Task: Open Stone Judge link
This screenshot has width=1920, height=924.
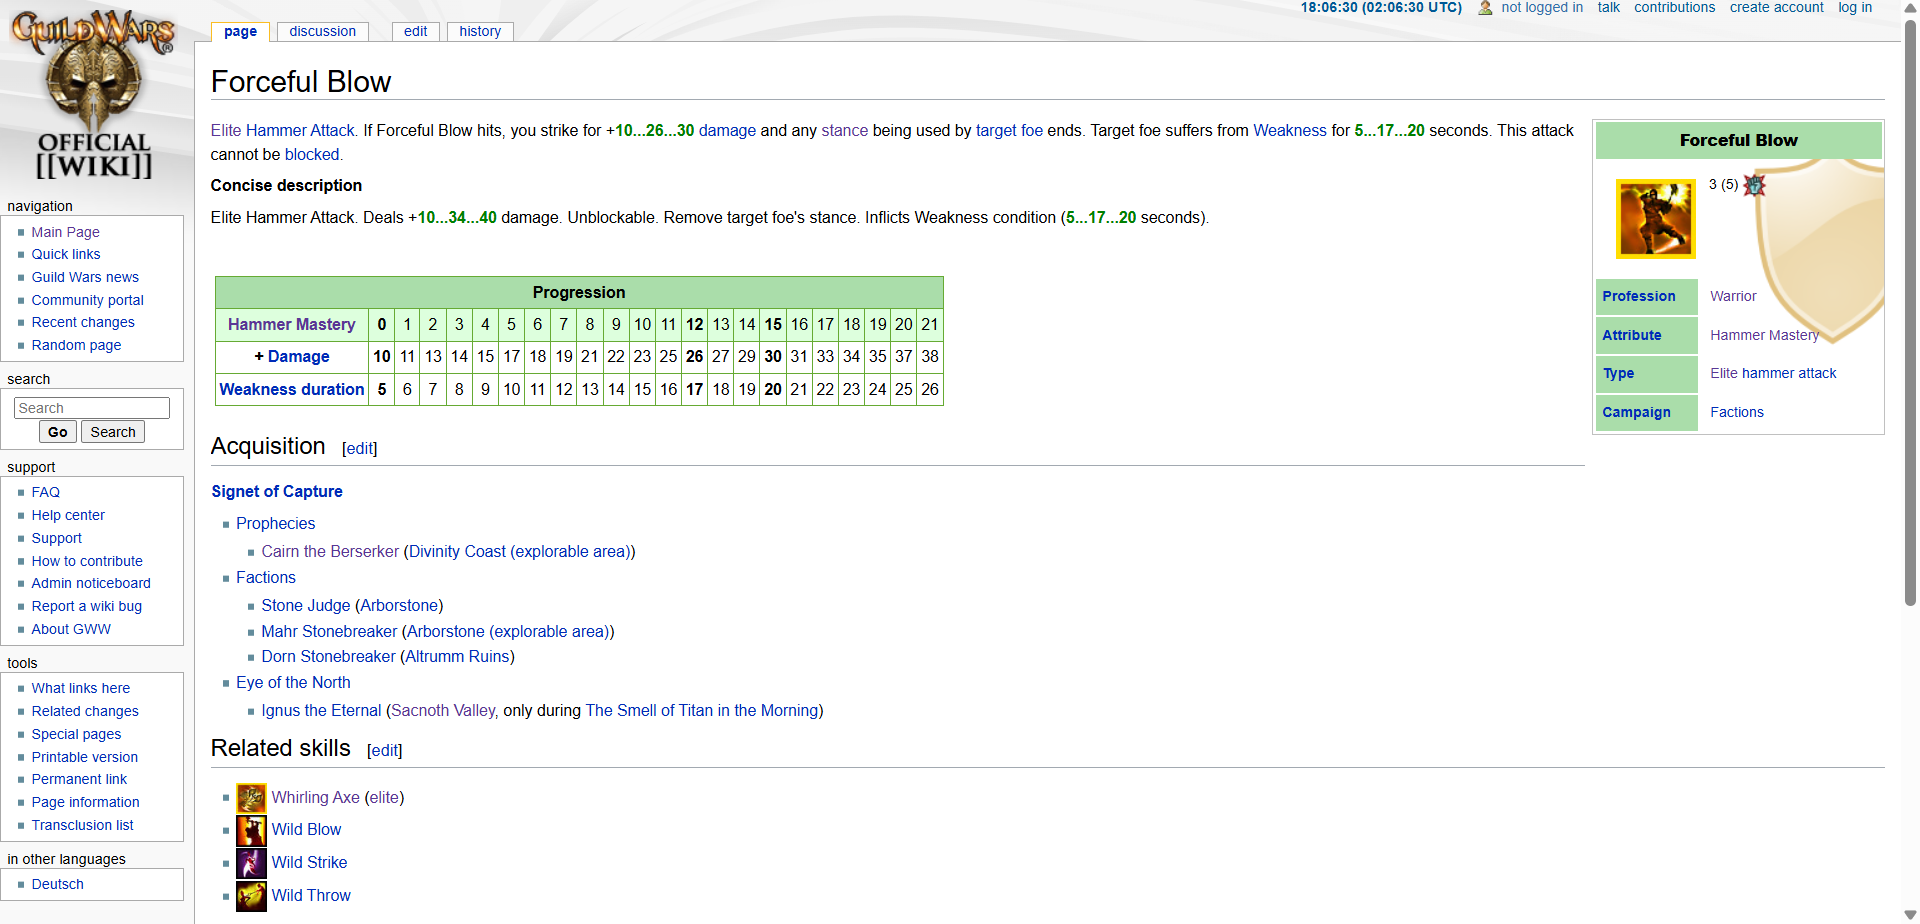Action: pyautogui.click(x=306, y=606)
